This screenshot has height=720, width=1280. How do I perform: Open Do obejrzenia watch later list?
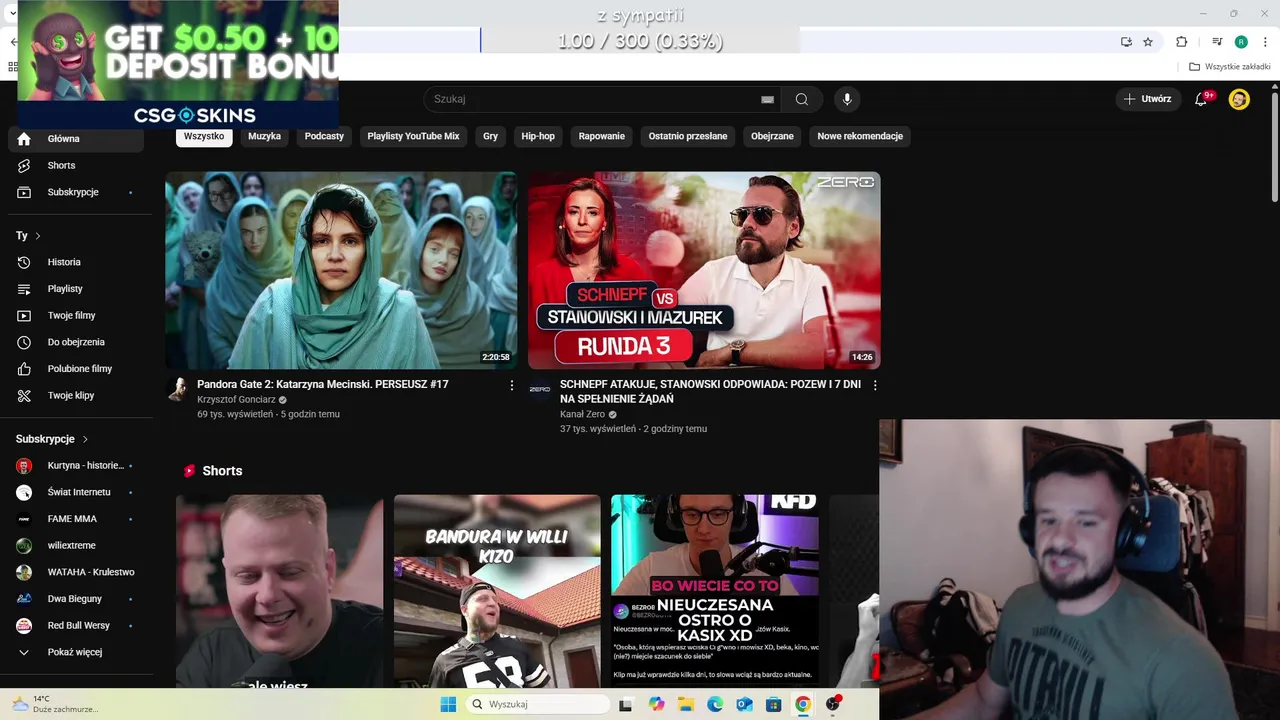coord(76,342)
